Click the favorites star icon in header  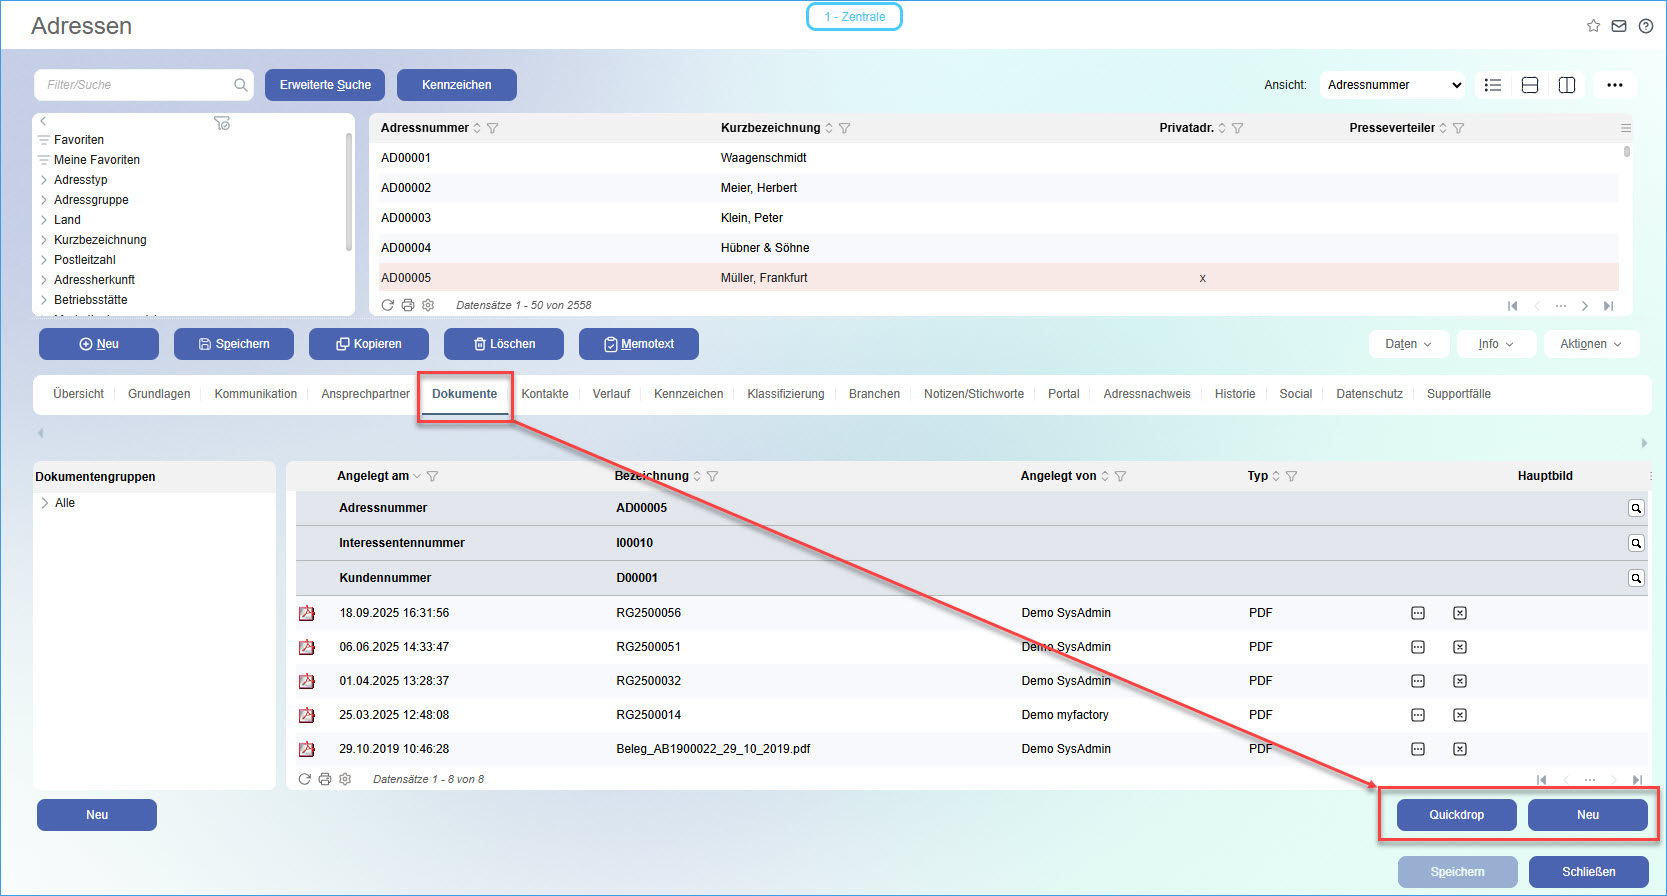pos(1593,26)
